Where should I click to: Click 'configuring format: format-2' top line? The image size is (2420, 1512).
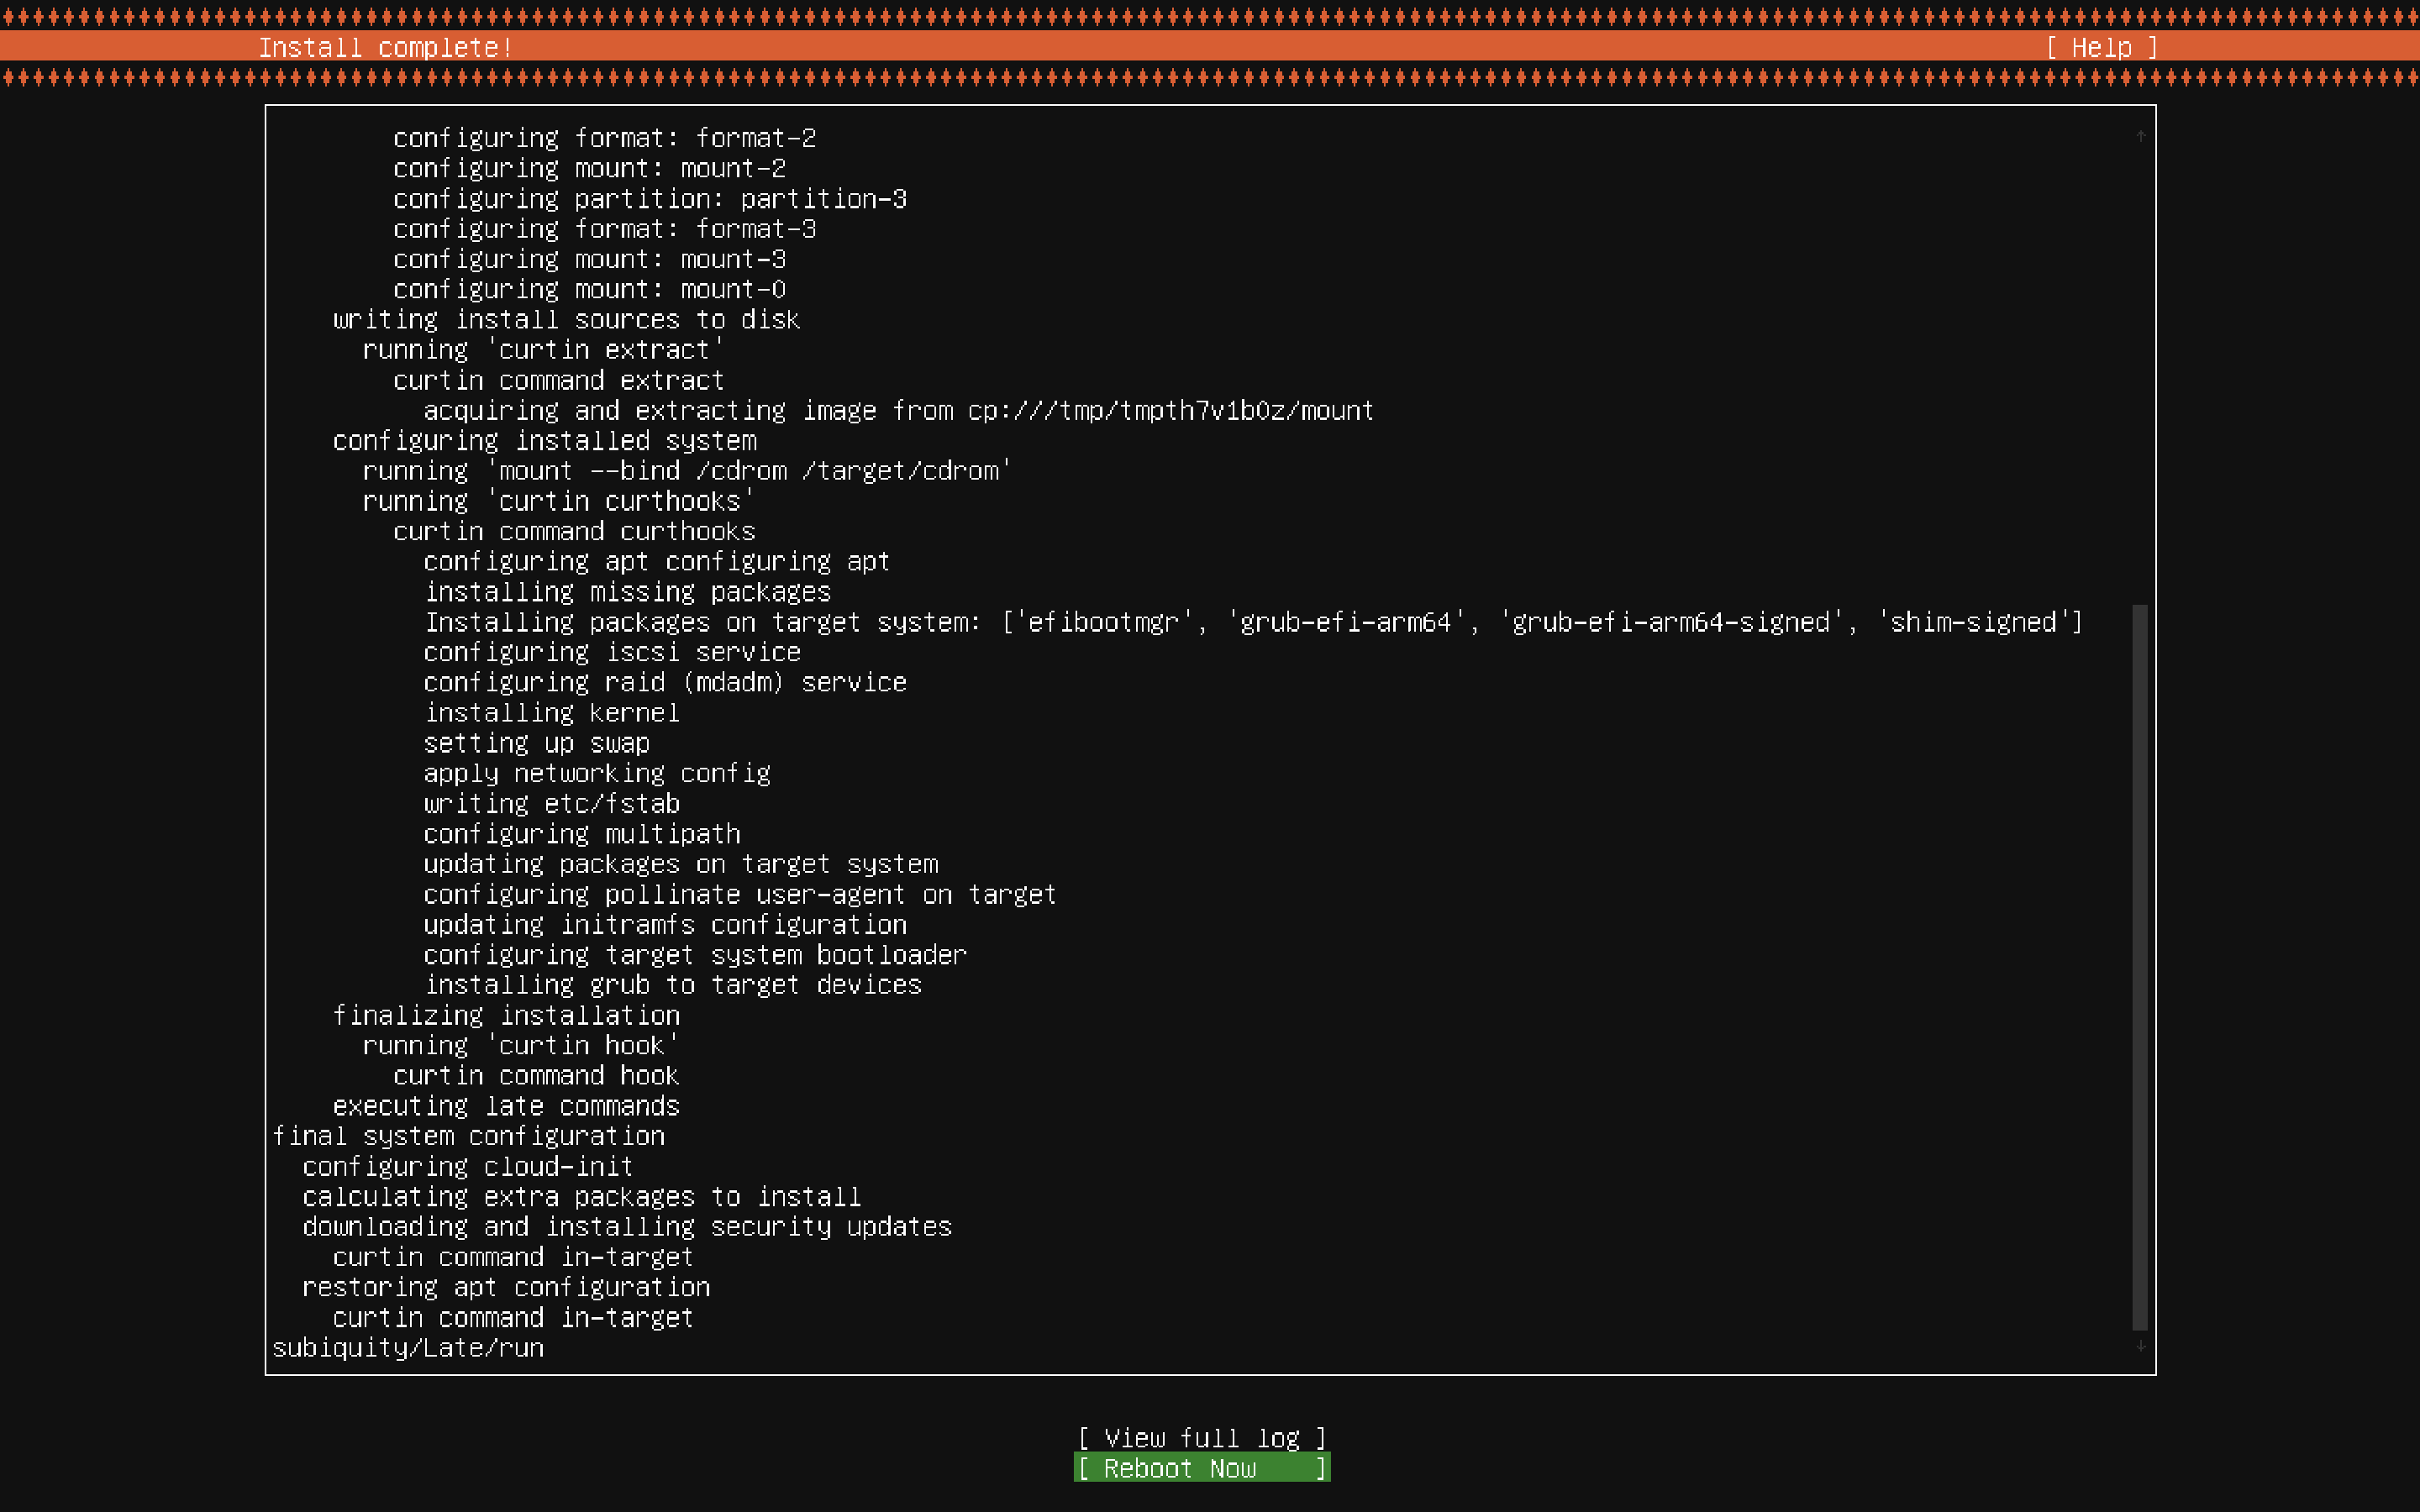point(604,138)
